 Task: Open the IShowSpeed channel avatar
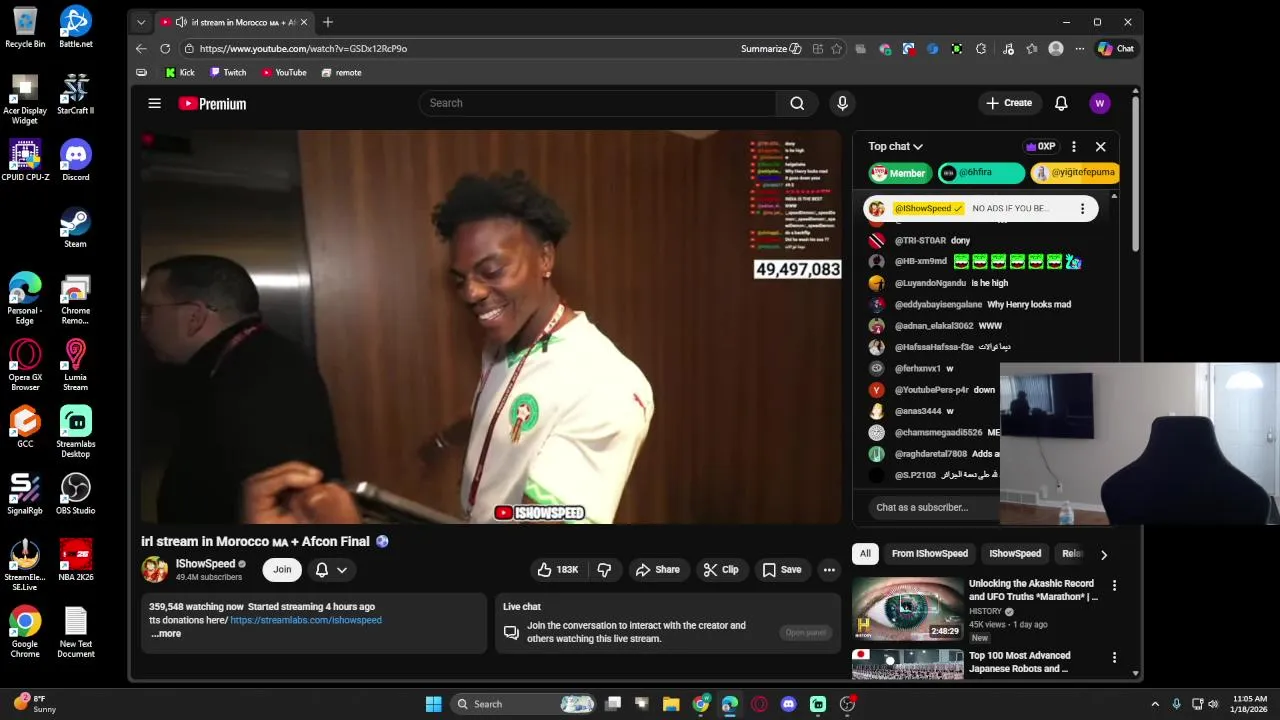click(155, 570)
